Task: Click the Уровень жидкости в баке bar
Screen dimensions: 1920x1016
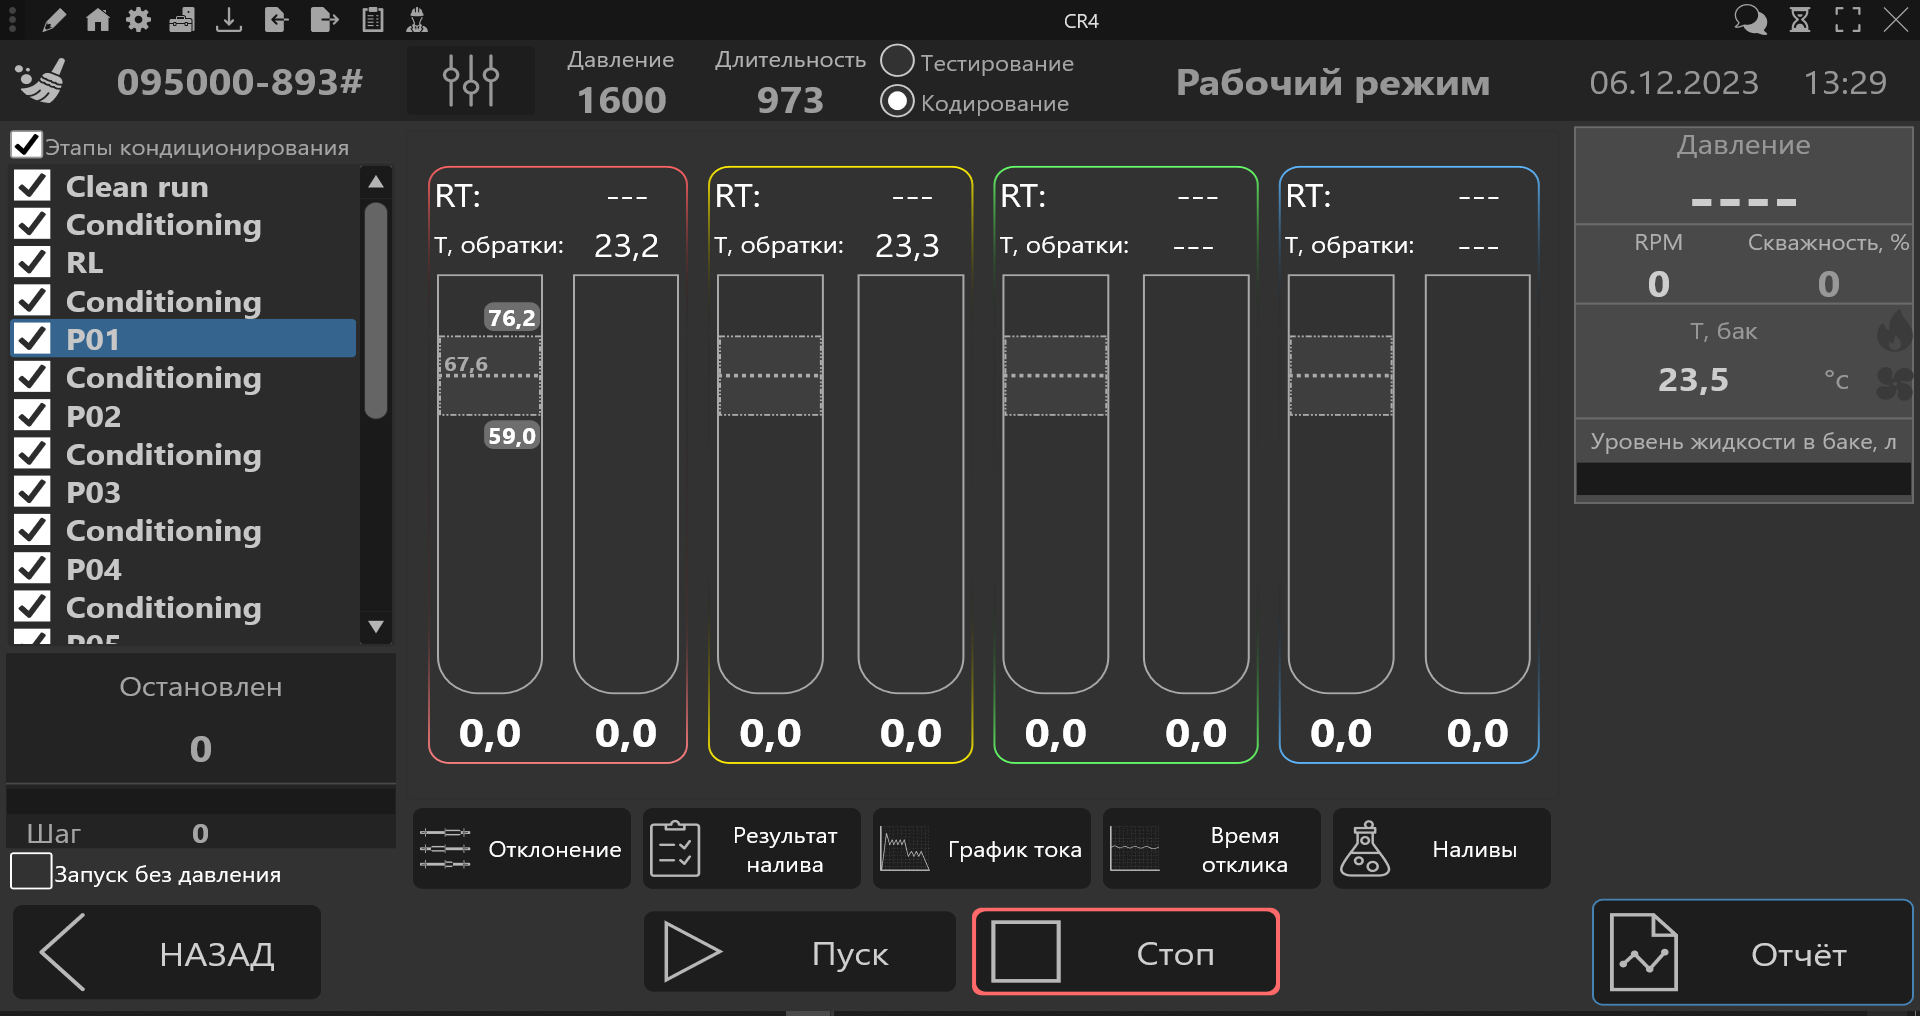Action: coord(1743,479)
